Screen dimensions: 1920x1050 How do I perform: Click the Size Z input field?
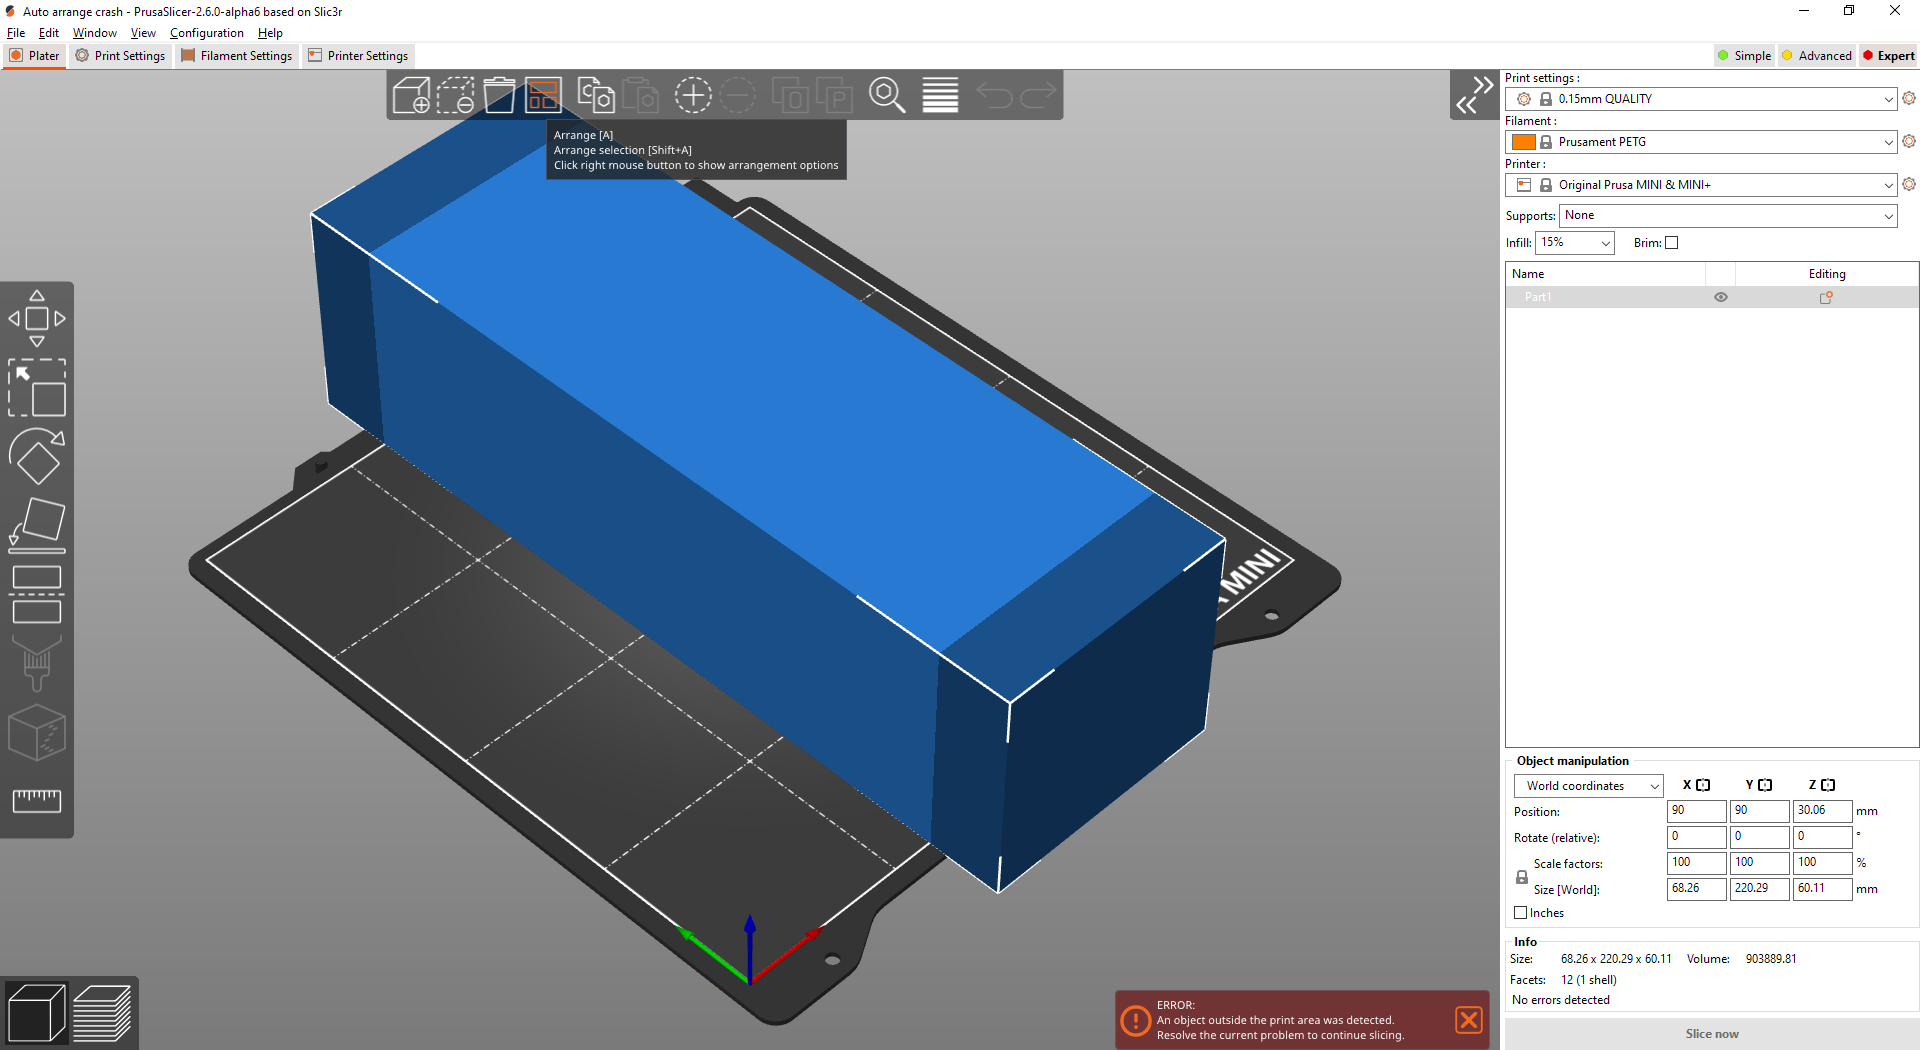point(1822,888)
